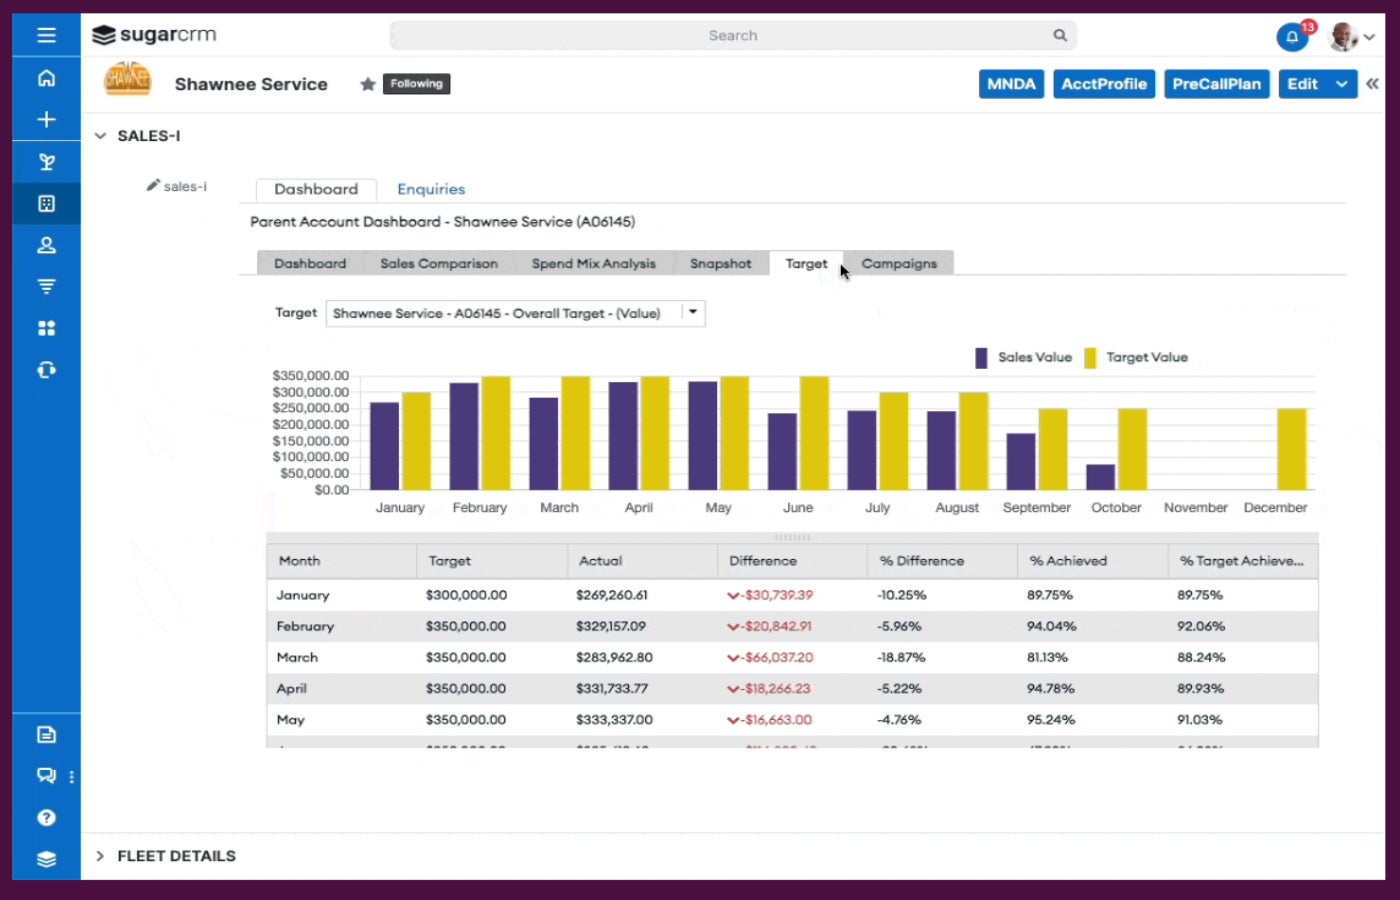Open the help question mark icon

(46, 818)
